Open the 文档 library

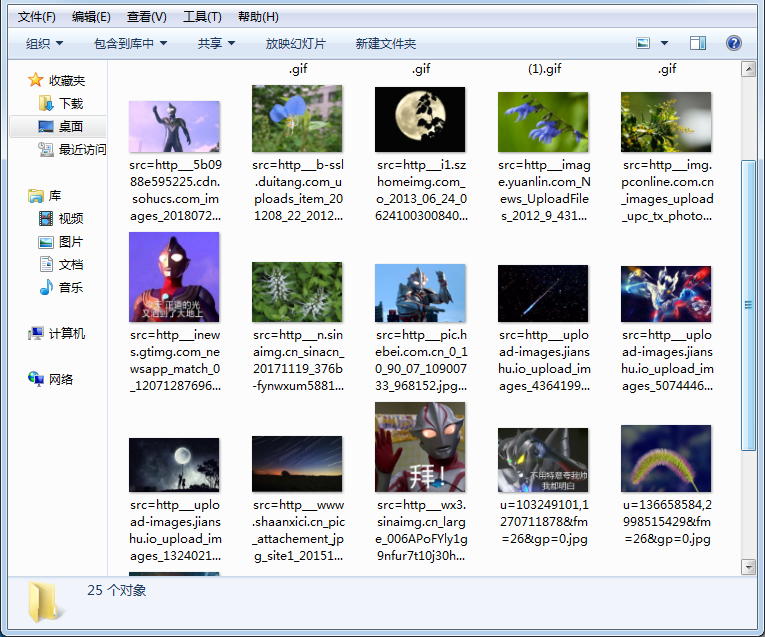pyautogui.click(x=61, y=264)
